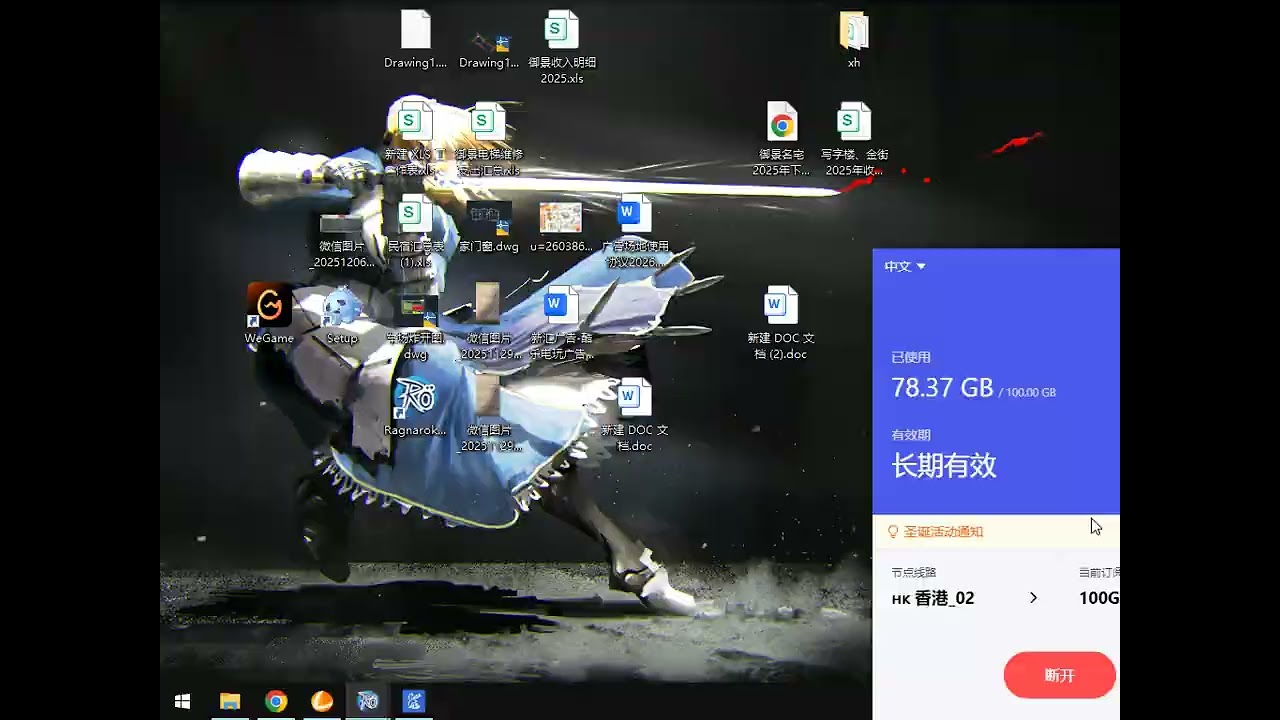Click the lightbulb icon beside 圣诞活动通知
Image resolution: width=1280 pixels, height=720 pixels.
click(x=893, y=531)
